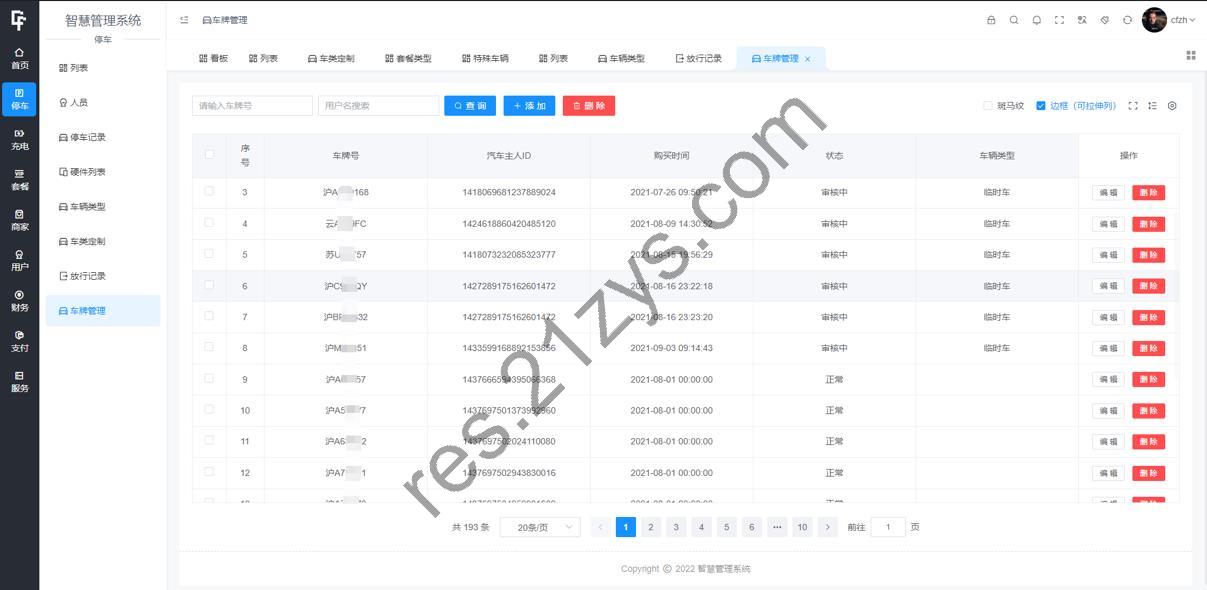Click owner ID 1418069681237889024 cell
Screen dimensions: 1207x590
509,192
